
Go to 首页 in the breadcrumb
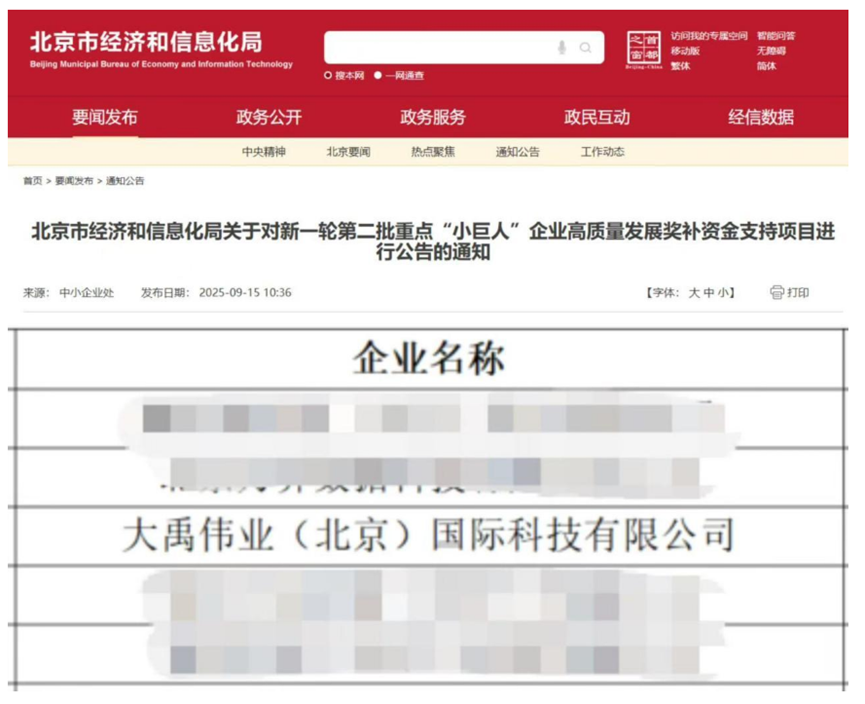[33, 180]
